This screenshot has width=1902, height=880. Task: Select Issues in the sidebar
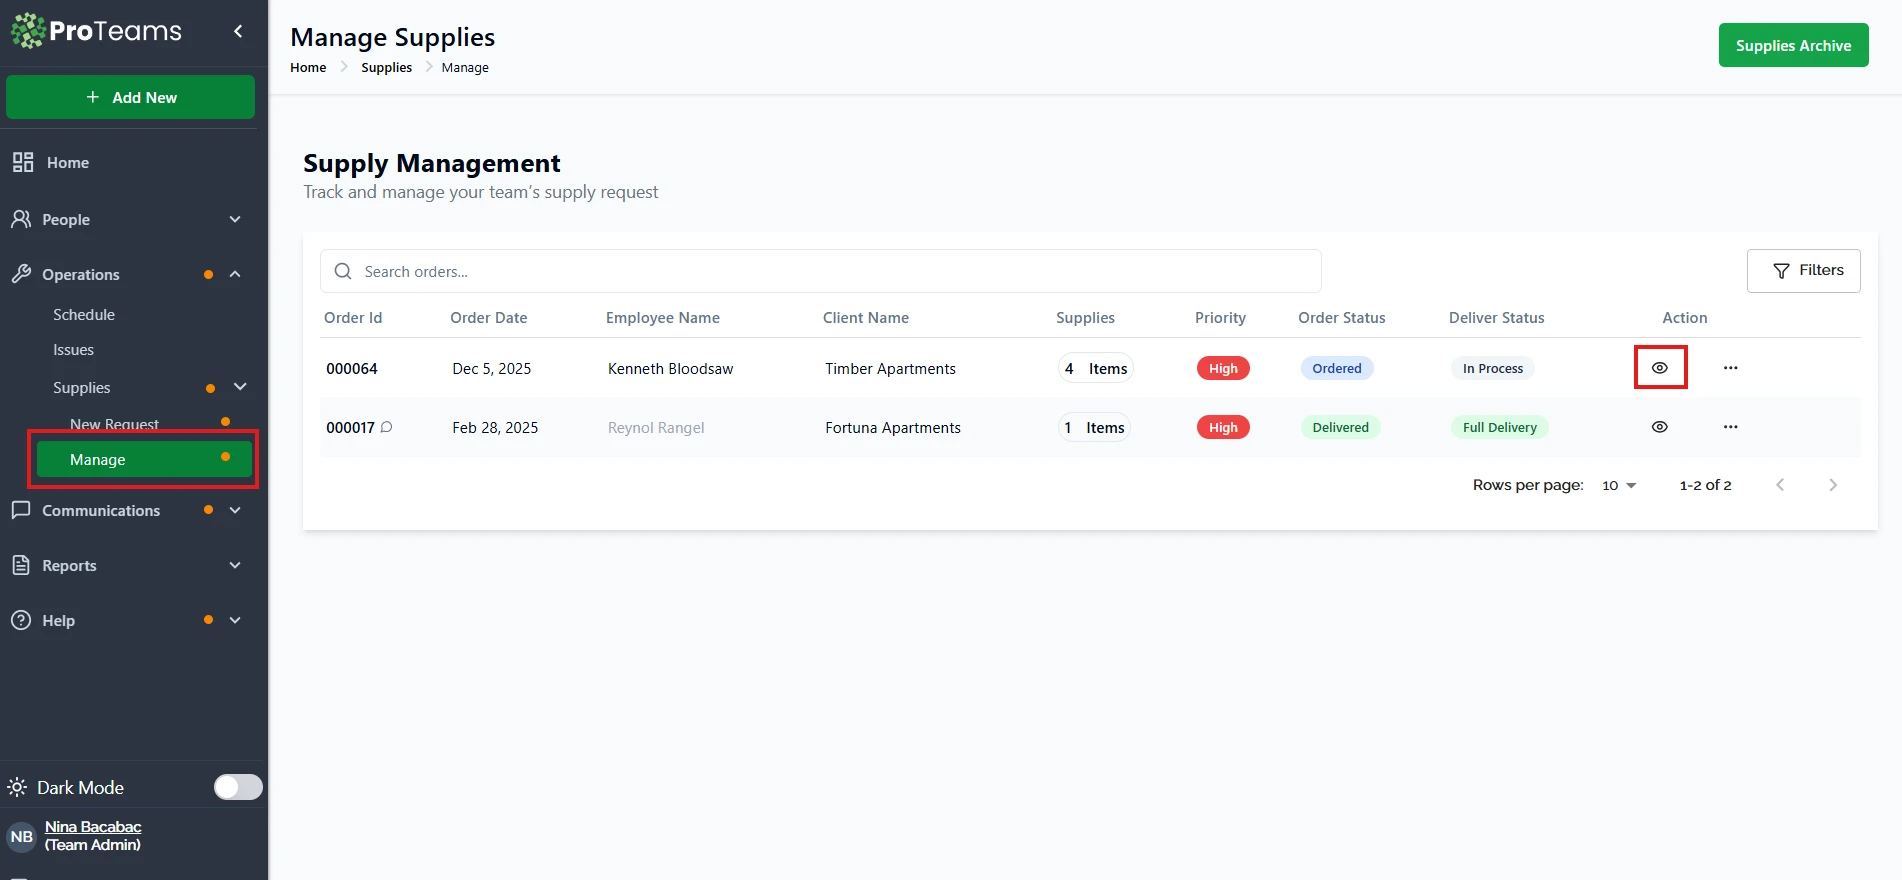pyautogui.click(x=73, y=350)
